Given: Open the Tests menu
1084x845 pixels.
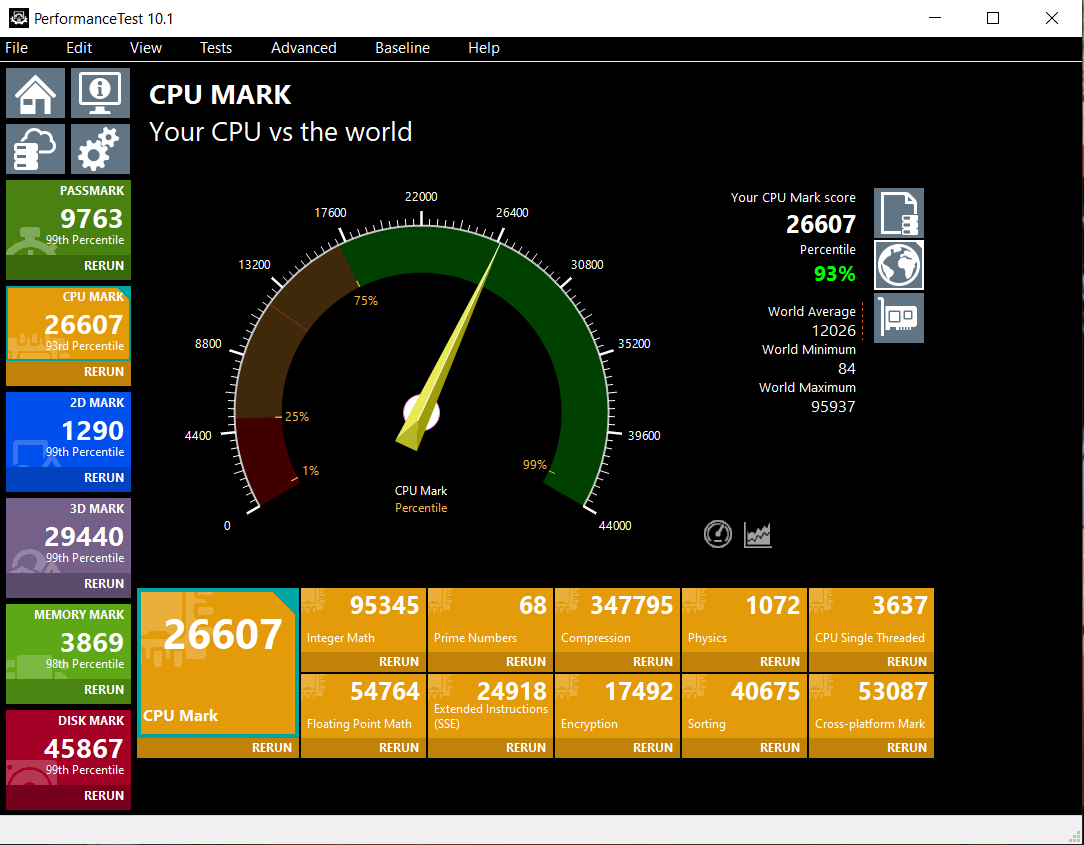Looking at the screenshot, I should pyautogui.click(x=215, y=48).
